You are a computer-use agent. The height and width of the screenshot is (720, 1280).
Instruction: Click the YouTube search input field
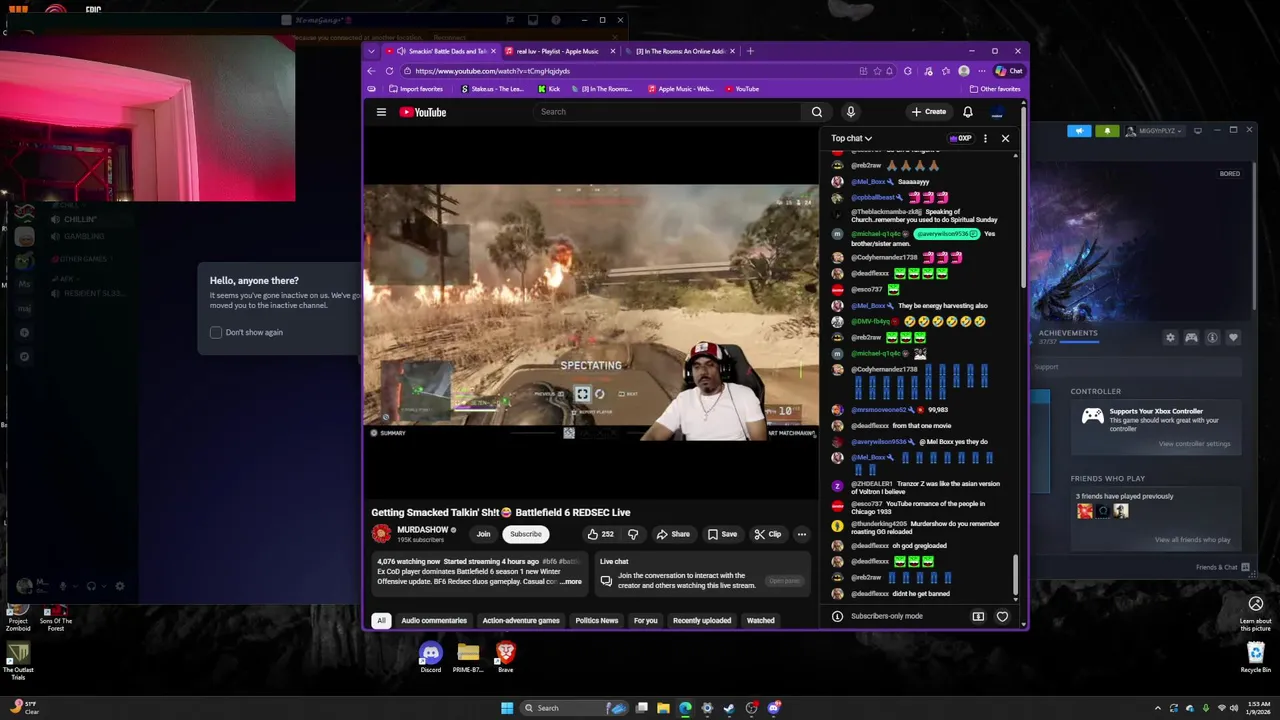(667, 112)
